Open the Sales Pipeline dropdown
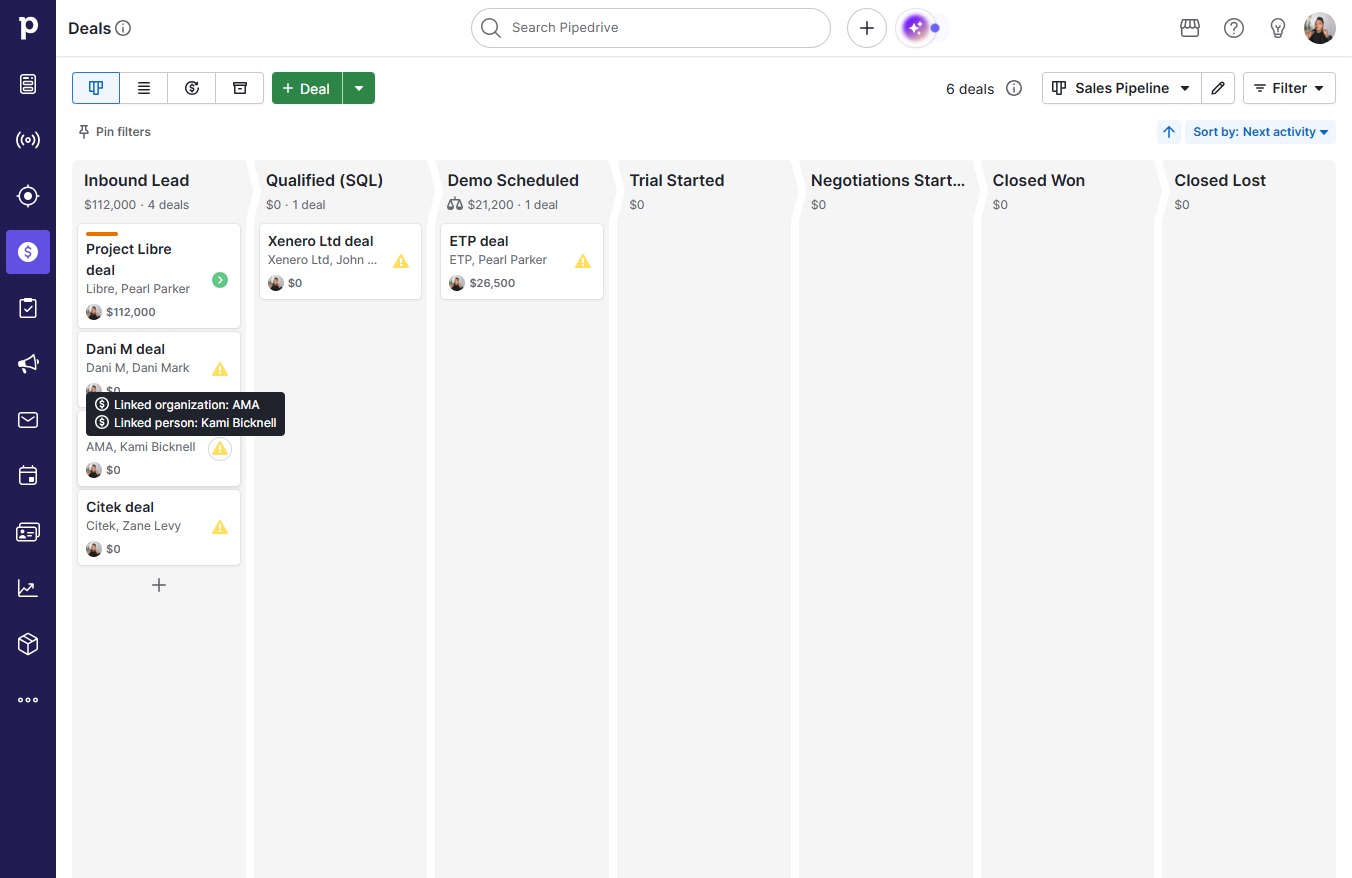1352x878 pixels. (1121, 88)
